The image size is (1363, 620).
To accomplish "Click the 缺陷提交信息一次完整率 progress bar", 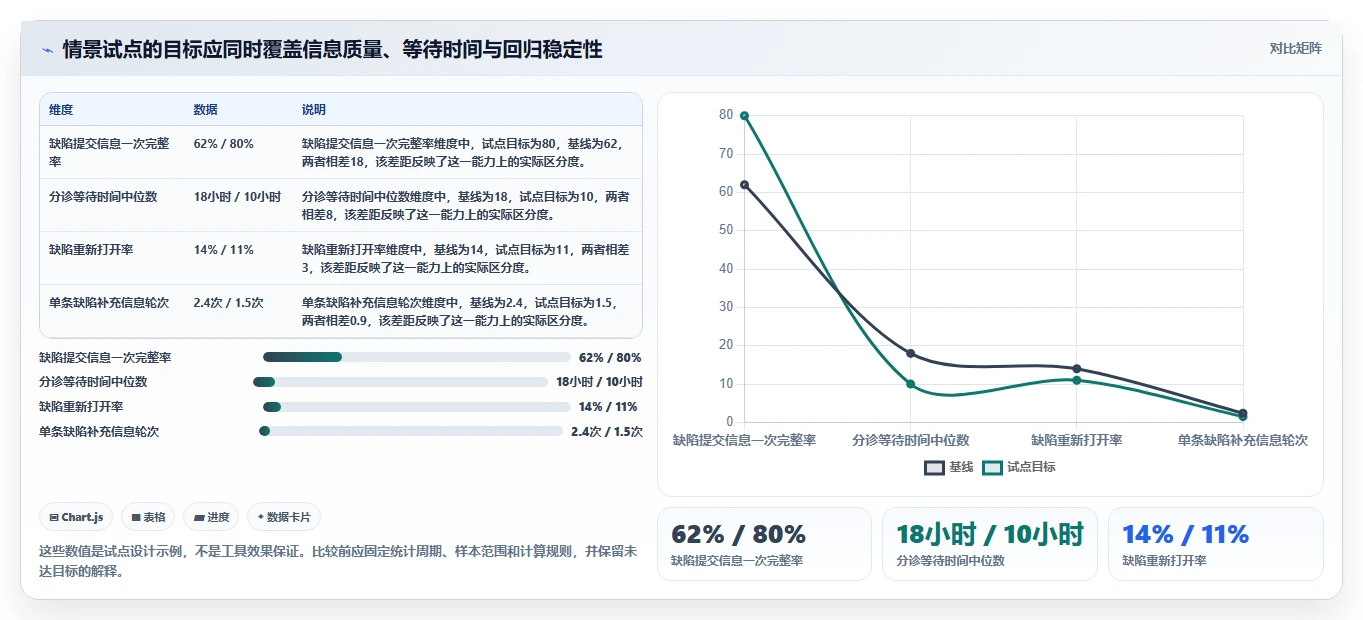I will [417, 357].
